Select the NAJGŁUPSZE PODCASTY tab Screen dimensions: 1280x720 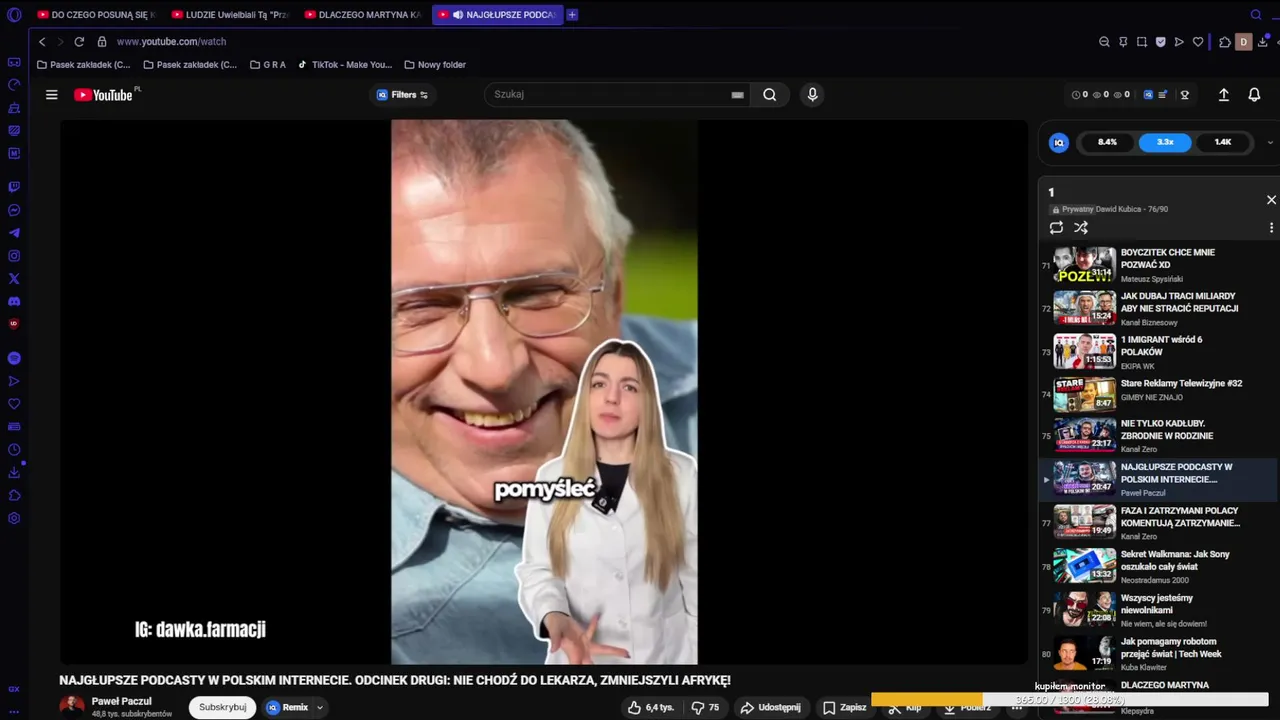coord(497,15)
